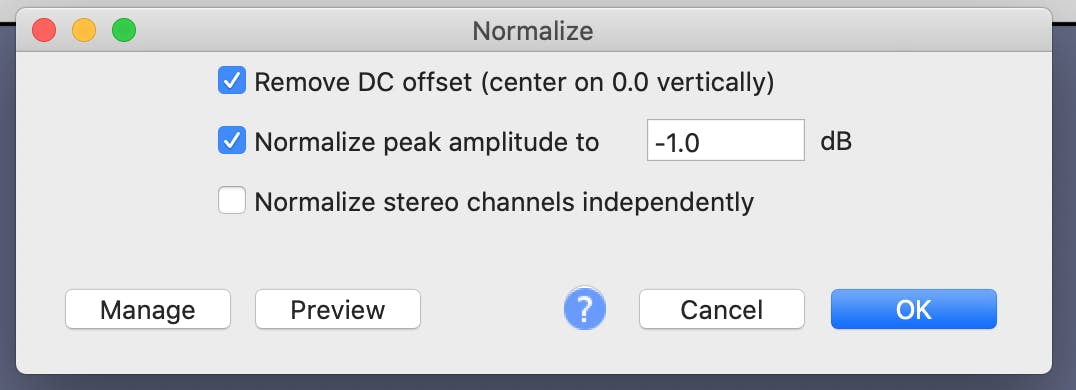Image resolution: width=1076 pixels, height=390 pixels.
Task: Disable the Normalize peak amplitude checkbox
Action: (x=232, y=140)
